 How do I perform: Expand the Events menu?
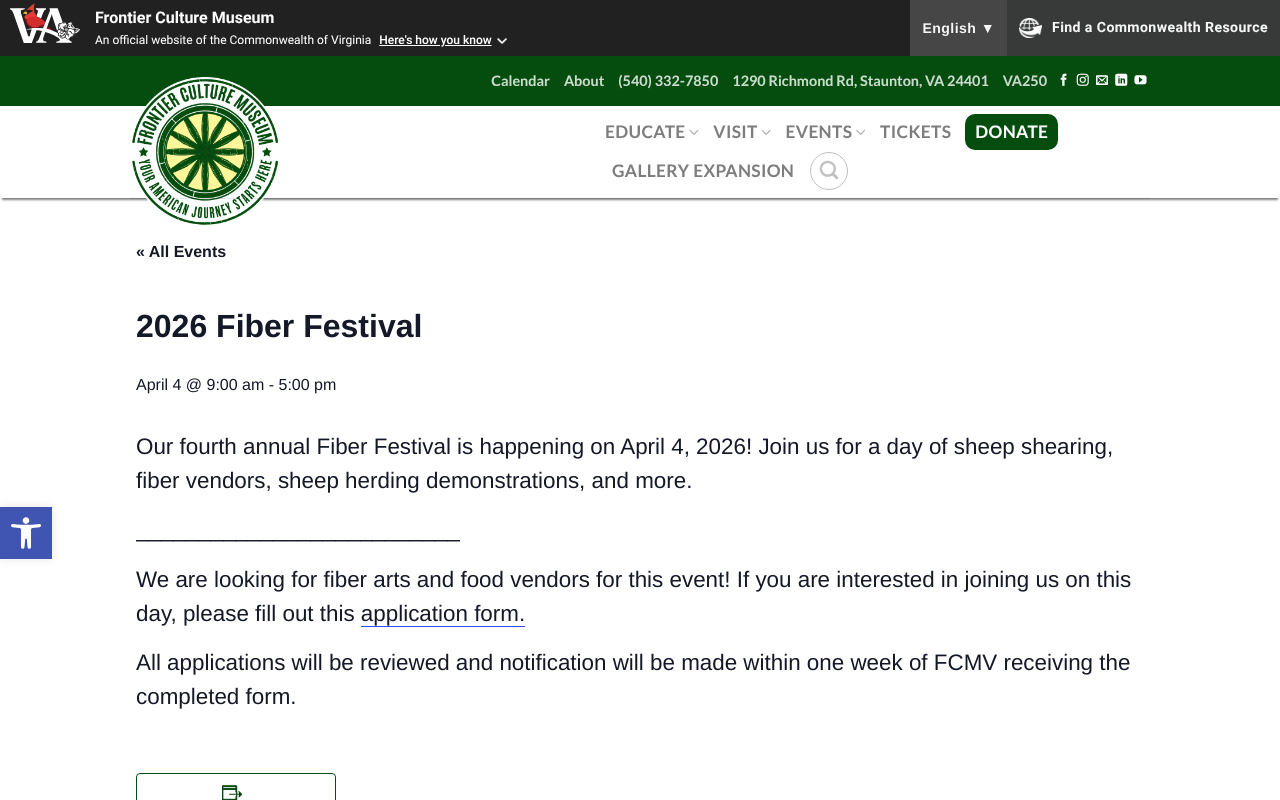(825, 132)
